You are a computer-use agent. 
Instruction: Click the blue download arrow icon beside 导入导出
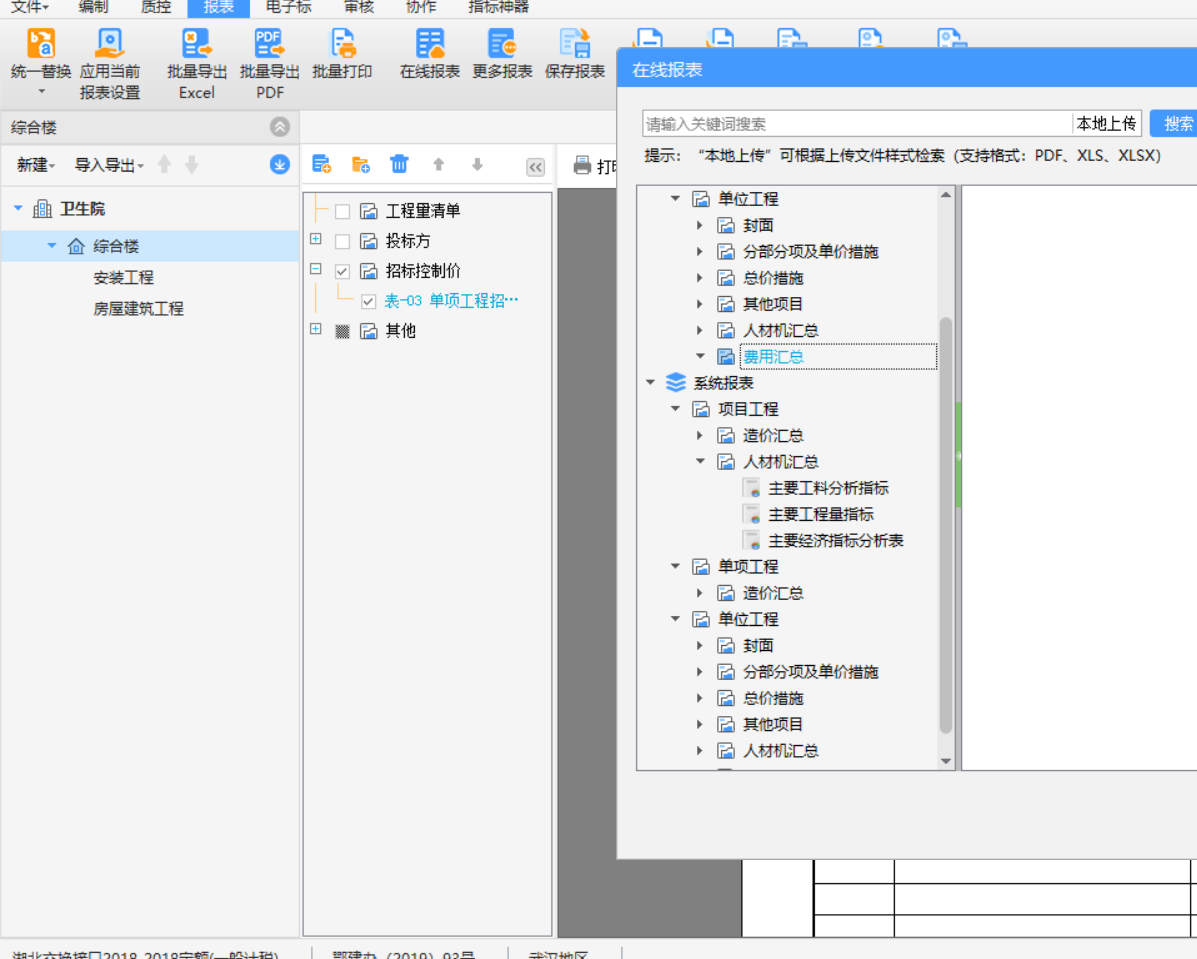pyautogui.click(x=280, y=164)
